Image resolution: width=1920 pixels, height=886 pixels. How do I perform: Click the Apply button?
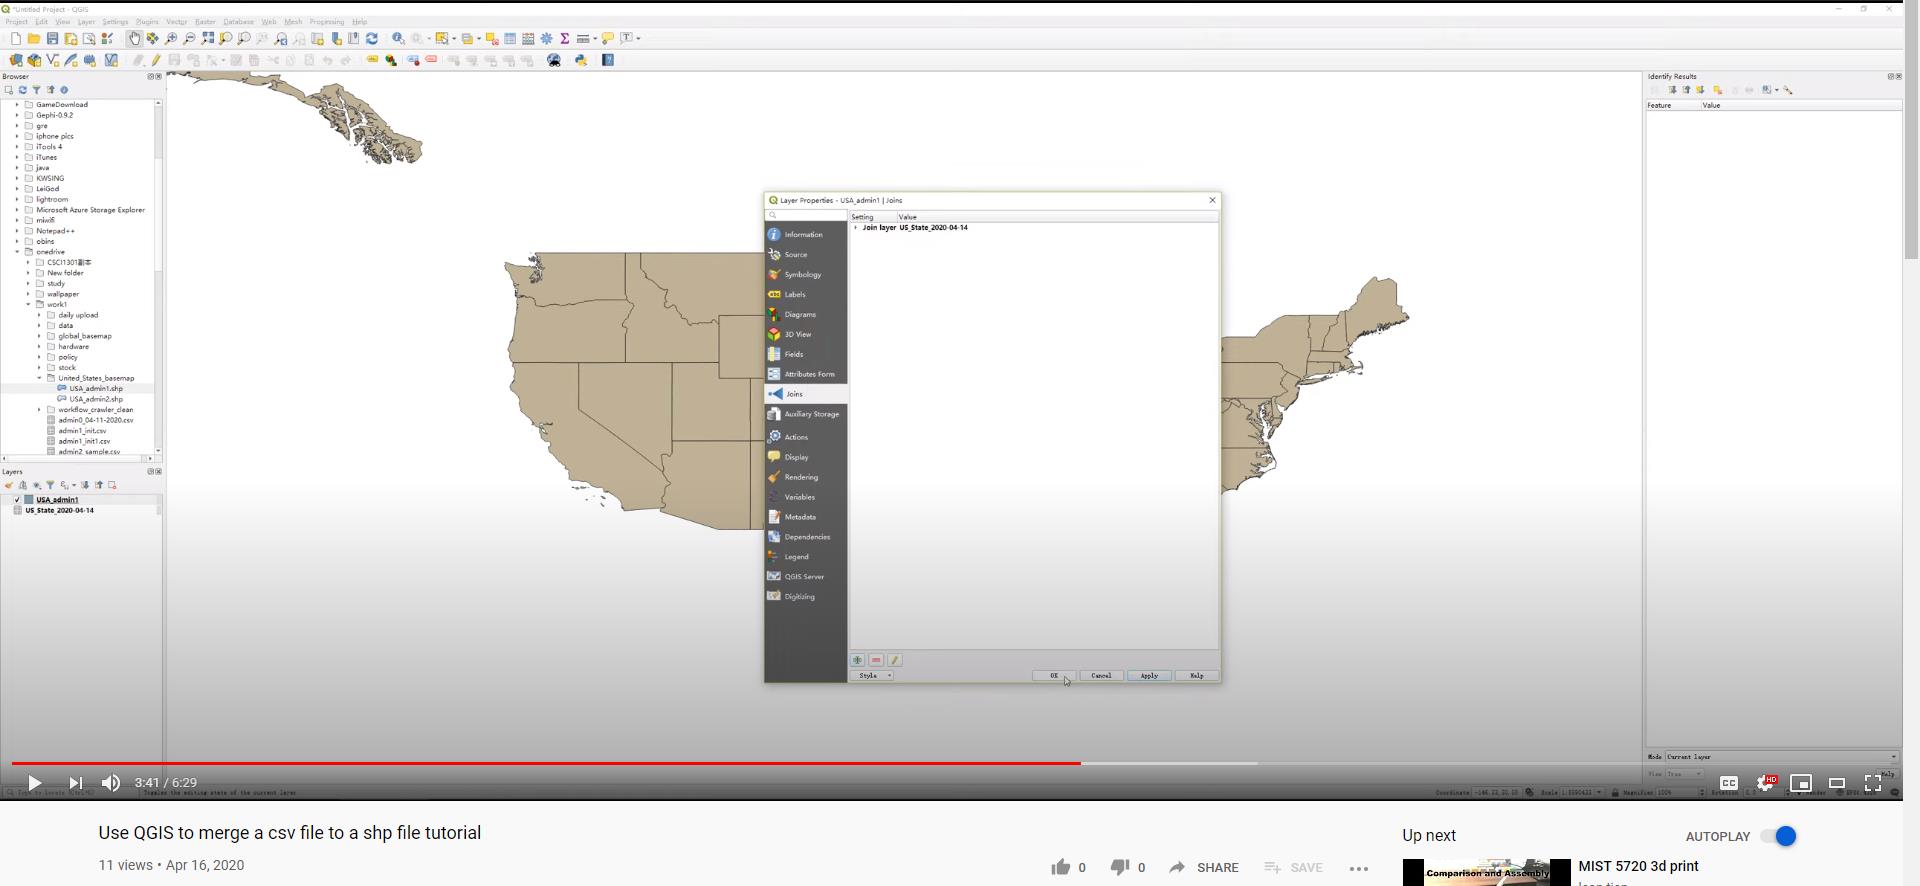(1149, 676)
